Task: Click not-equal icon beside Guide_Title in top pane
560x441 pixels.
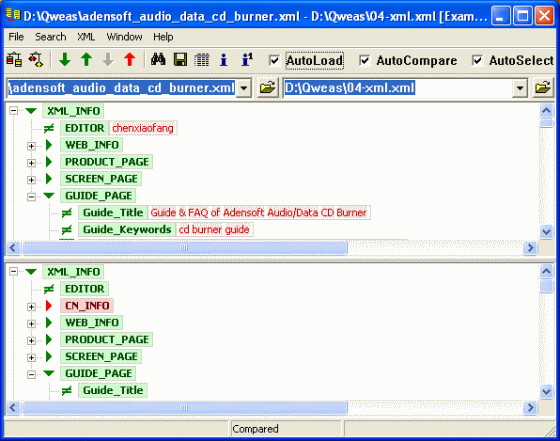Action: pyautogui.click(x=67, y=213)
